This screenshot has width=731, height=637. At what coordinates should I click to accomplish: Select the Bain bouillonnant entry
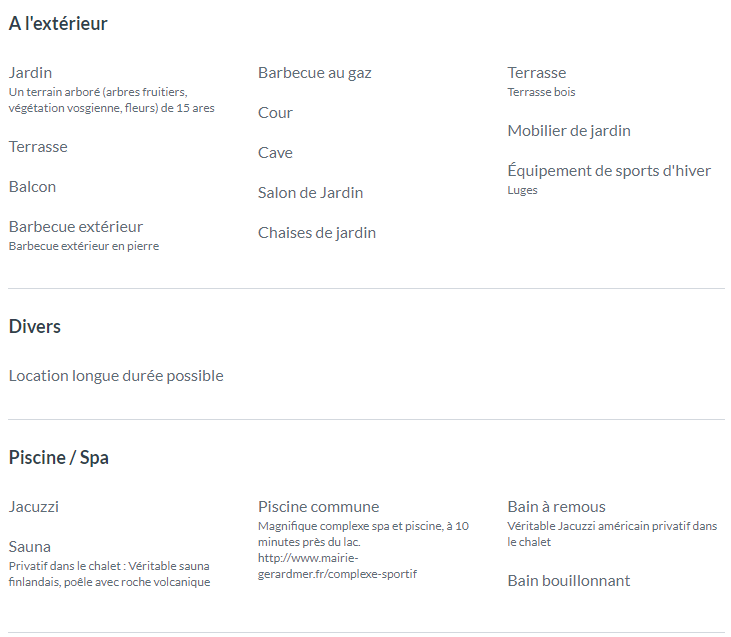tap(568, 581)
